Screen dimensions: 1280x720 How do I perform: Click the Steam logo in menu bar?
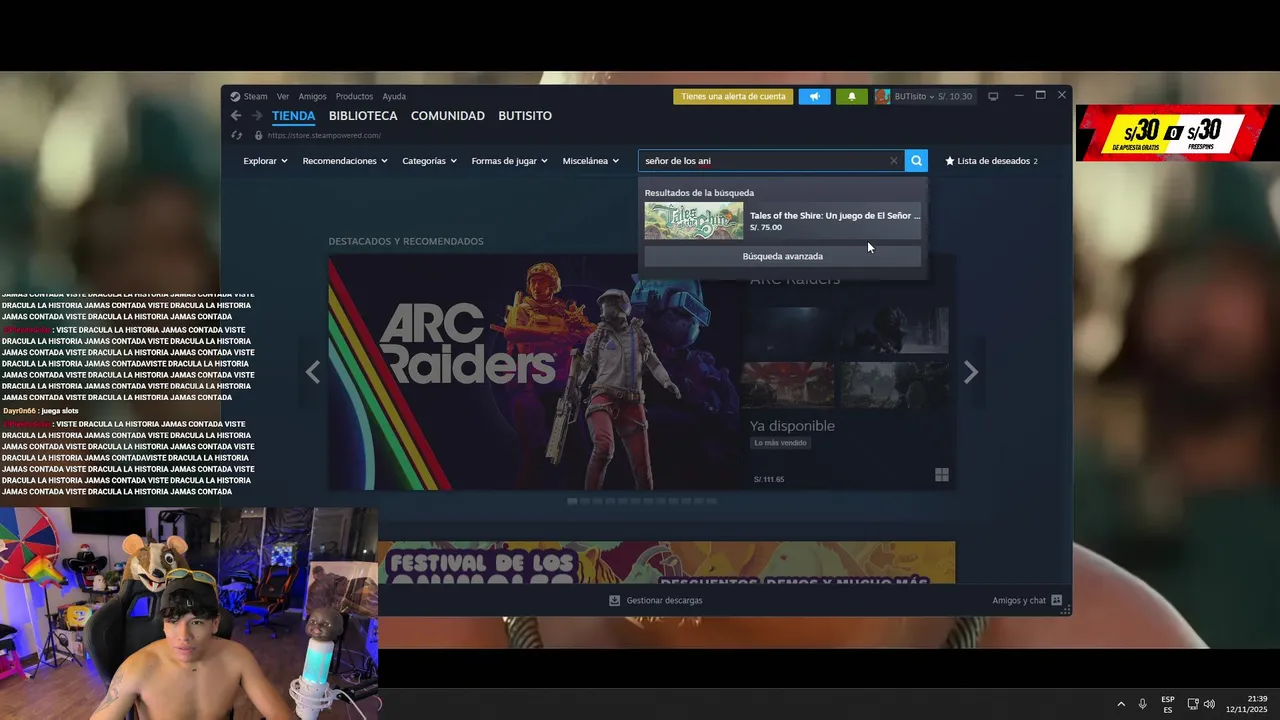(235, 97)
